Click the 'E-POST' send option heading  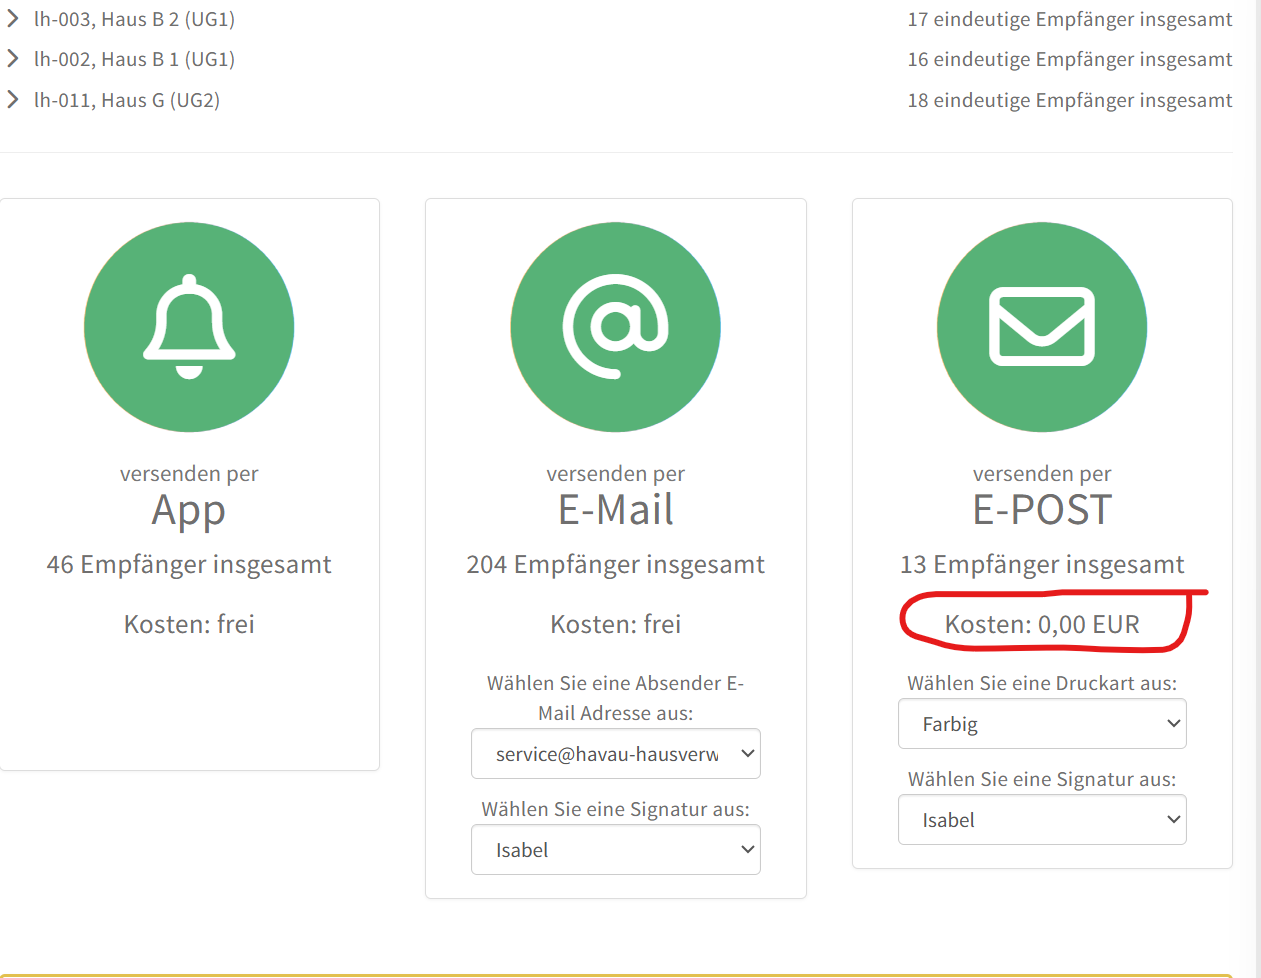1041,510
